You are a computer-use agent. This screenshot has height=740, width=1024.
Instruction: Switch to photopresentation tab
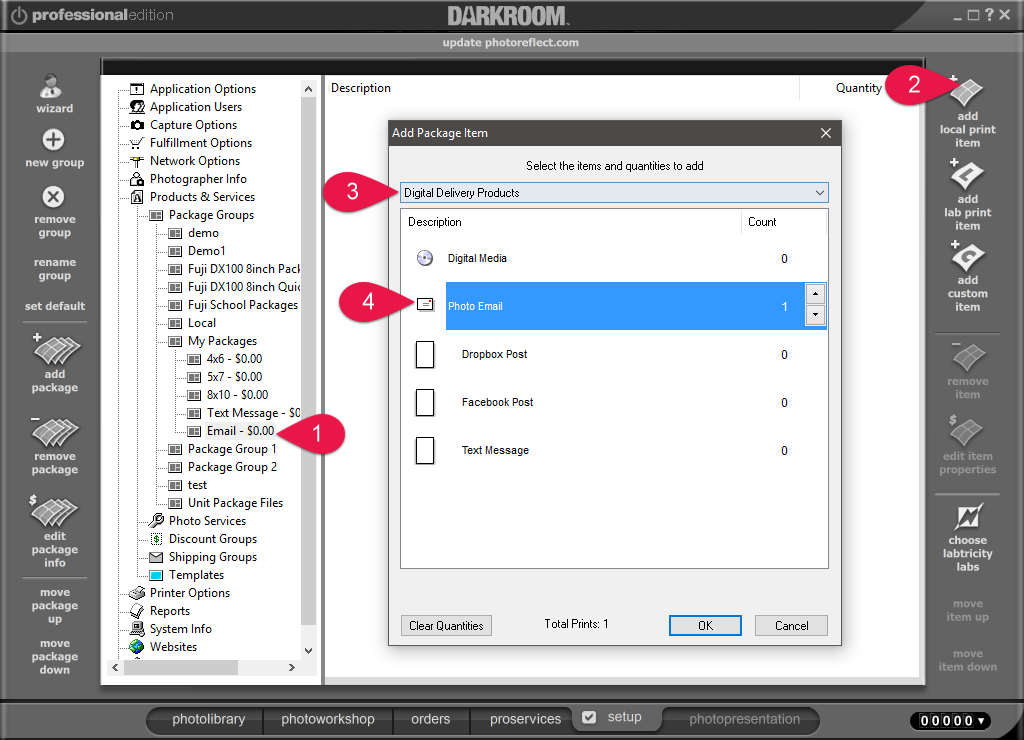(744, 719)
